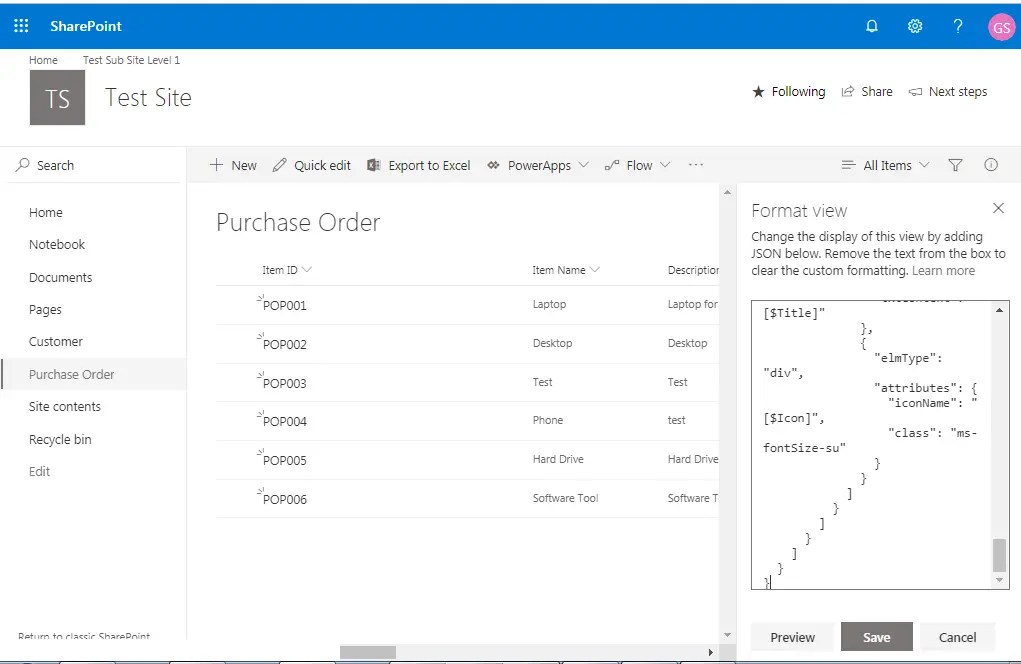This screenshot has width=1021, height=664.
Task: Open the app launcher waffle menu
Action: coord(20,25)
